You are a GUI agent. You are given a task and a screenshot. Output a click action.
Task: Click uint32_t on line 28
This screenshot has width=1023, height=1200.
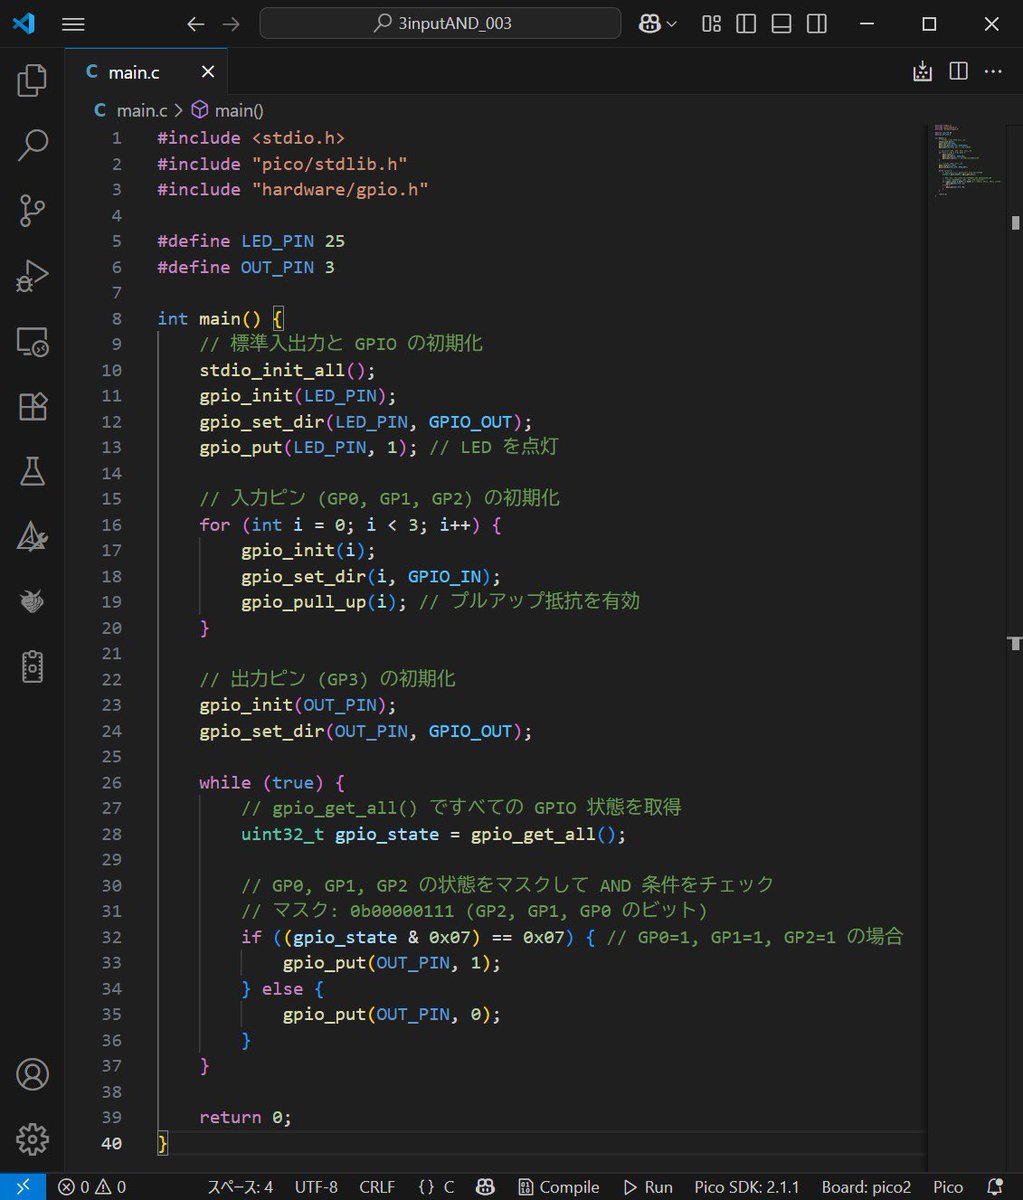pyautogui.click(x=282, y=834)
